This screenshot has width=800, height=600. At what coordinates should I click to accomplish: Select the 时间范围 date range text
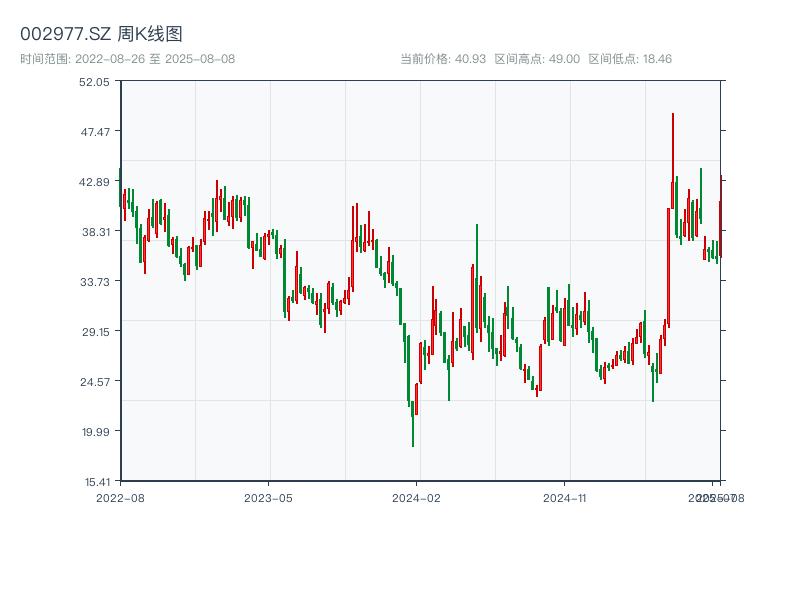[127, 59]
